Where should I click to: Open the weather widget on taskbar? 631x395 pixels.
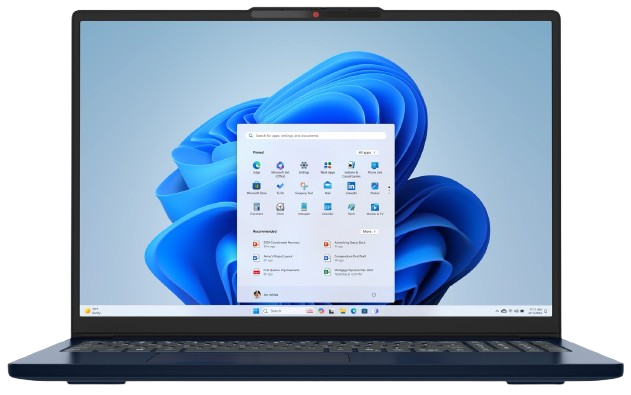pyautogui.click(x=93, y=311)
